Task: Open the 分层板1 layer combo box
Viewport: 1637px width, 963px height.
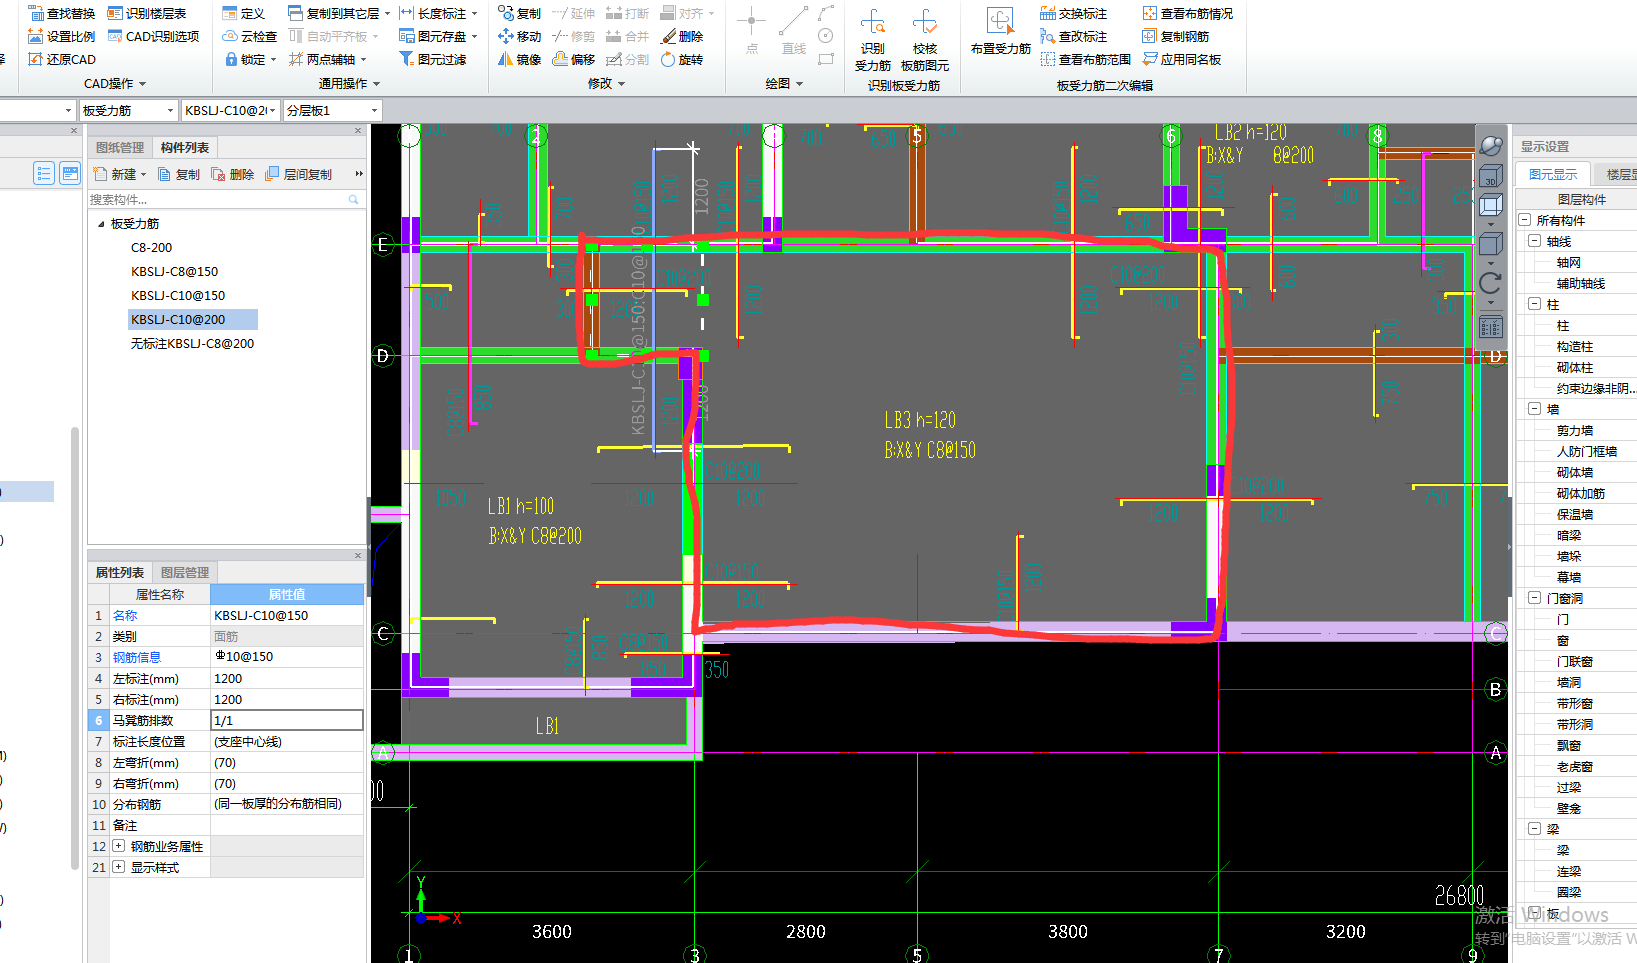Action: 333,110
